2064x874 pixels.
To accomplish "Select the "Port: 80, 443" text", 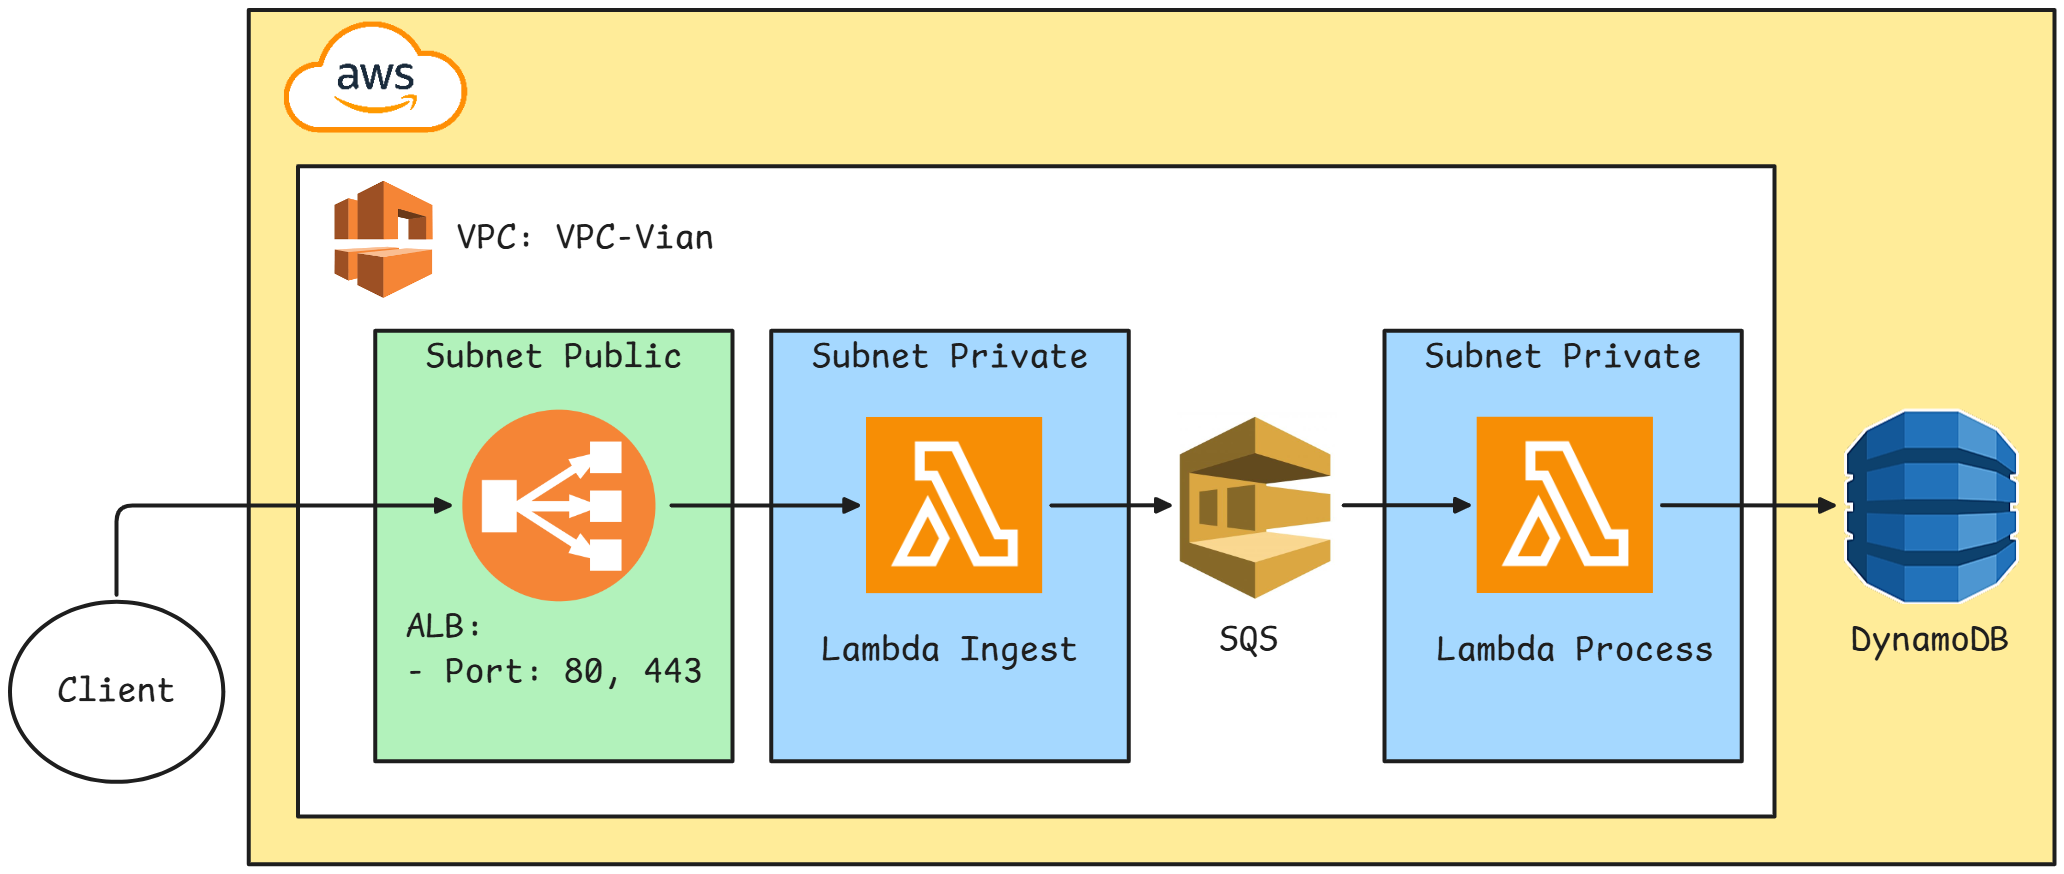I will 572,671.
